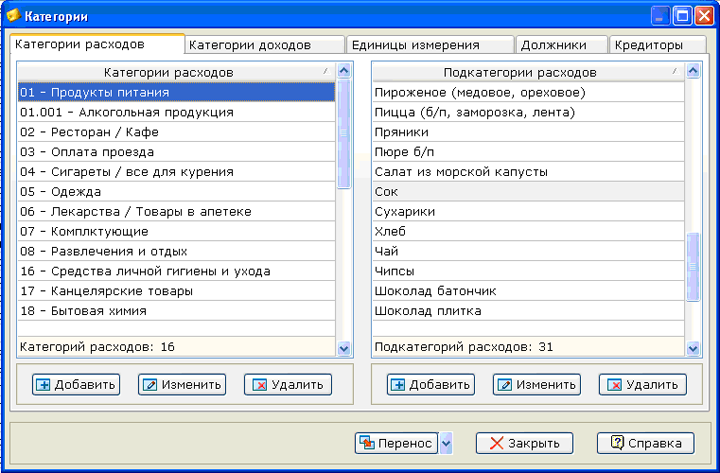Click Изменить under the subcategories list
This screenshot has height=473, width=720.
pos(537,384)
